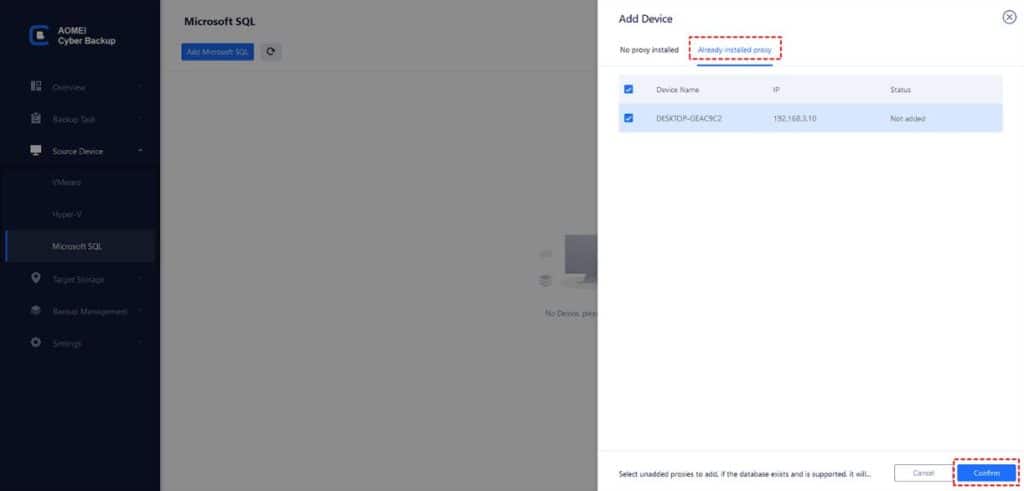The image size is (1024, 491).
Task: Expand the Backup Task menu chevron
Action: (141, 119)
